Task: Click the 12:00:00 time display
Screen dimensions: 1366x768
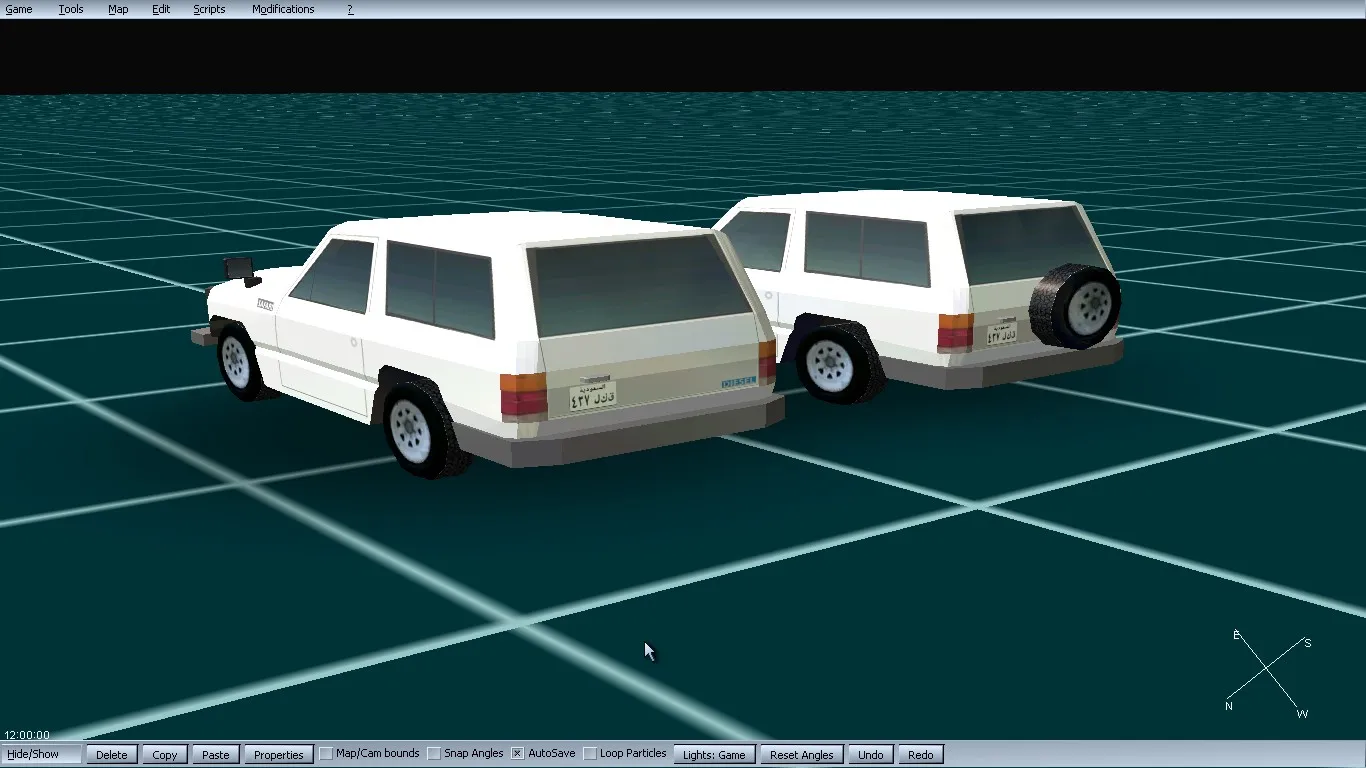Action: coord(27,735)
